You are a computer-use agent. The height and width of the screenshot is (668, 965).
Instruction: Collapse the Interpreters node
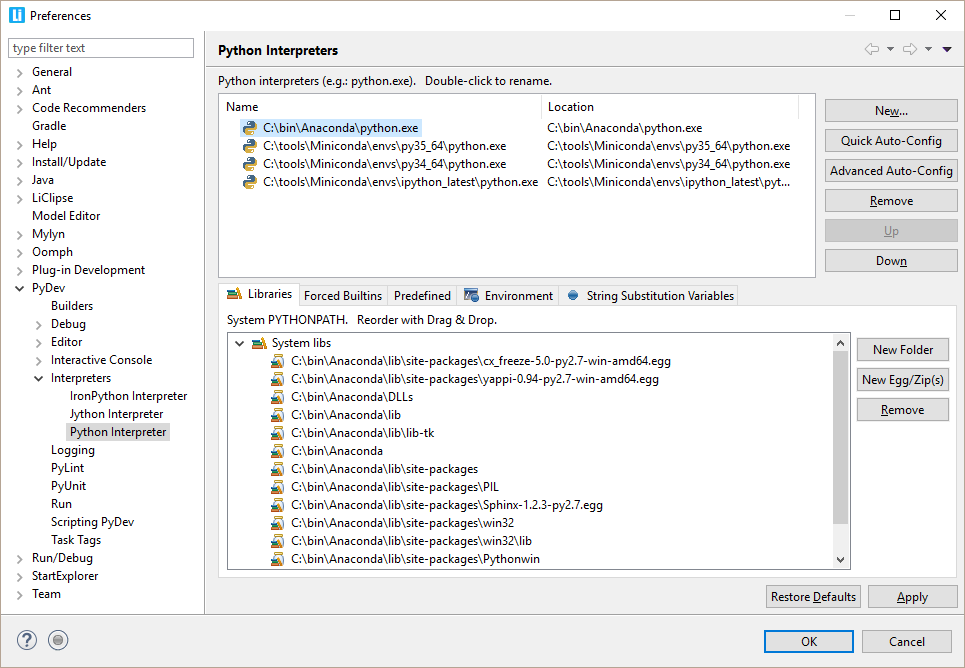pos(39,378)
